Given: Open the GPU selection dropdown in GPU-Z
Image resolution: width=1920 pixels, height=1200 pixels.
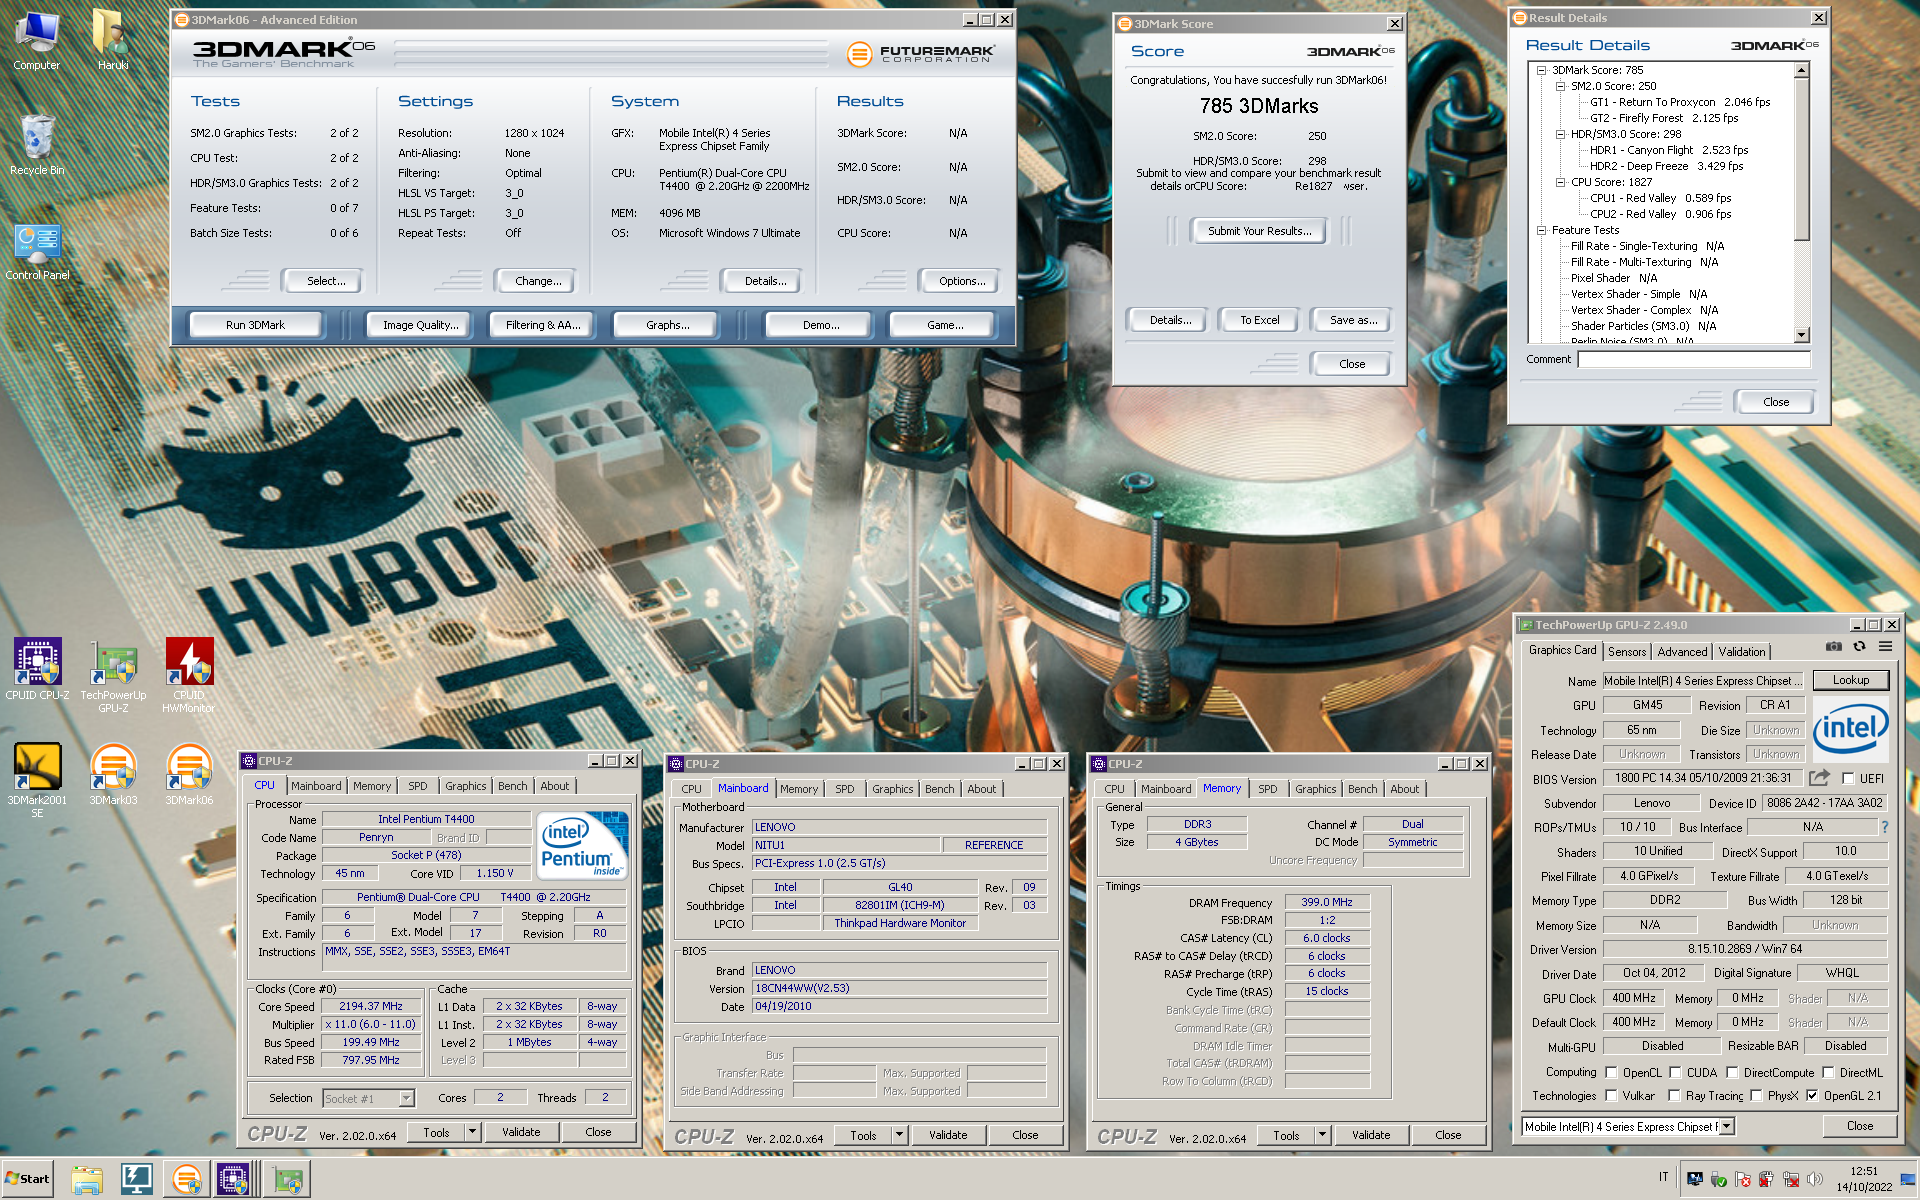Looking at the screenshot, I should 1726,1126.
